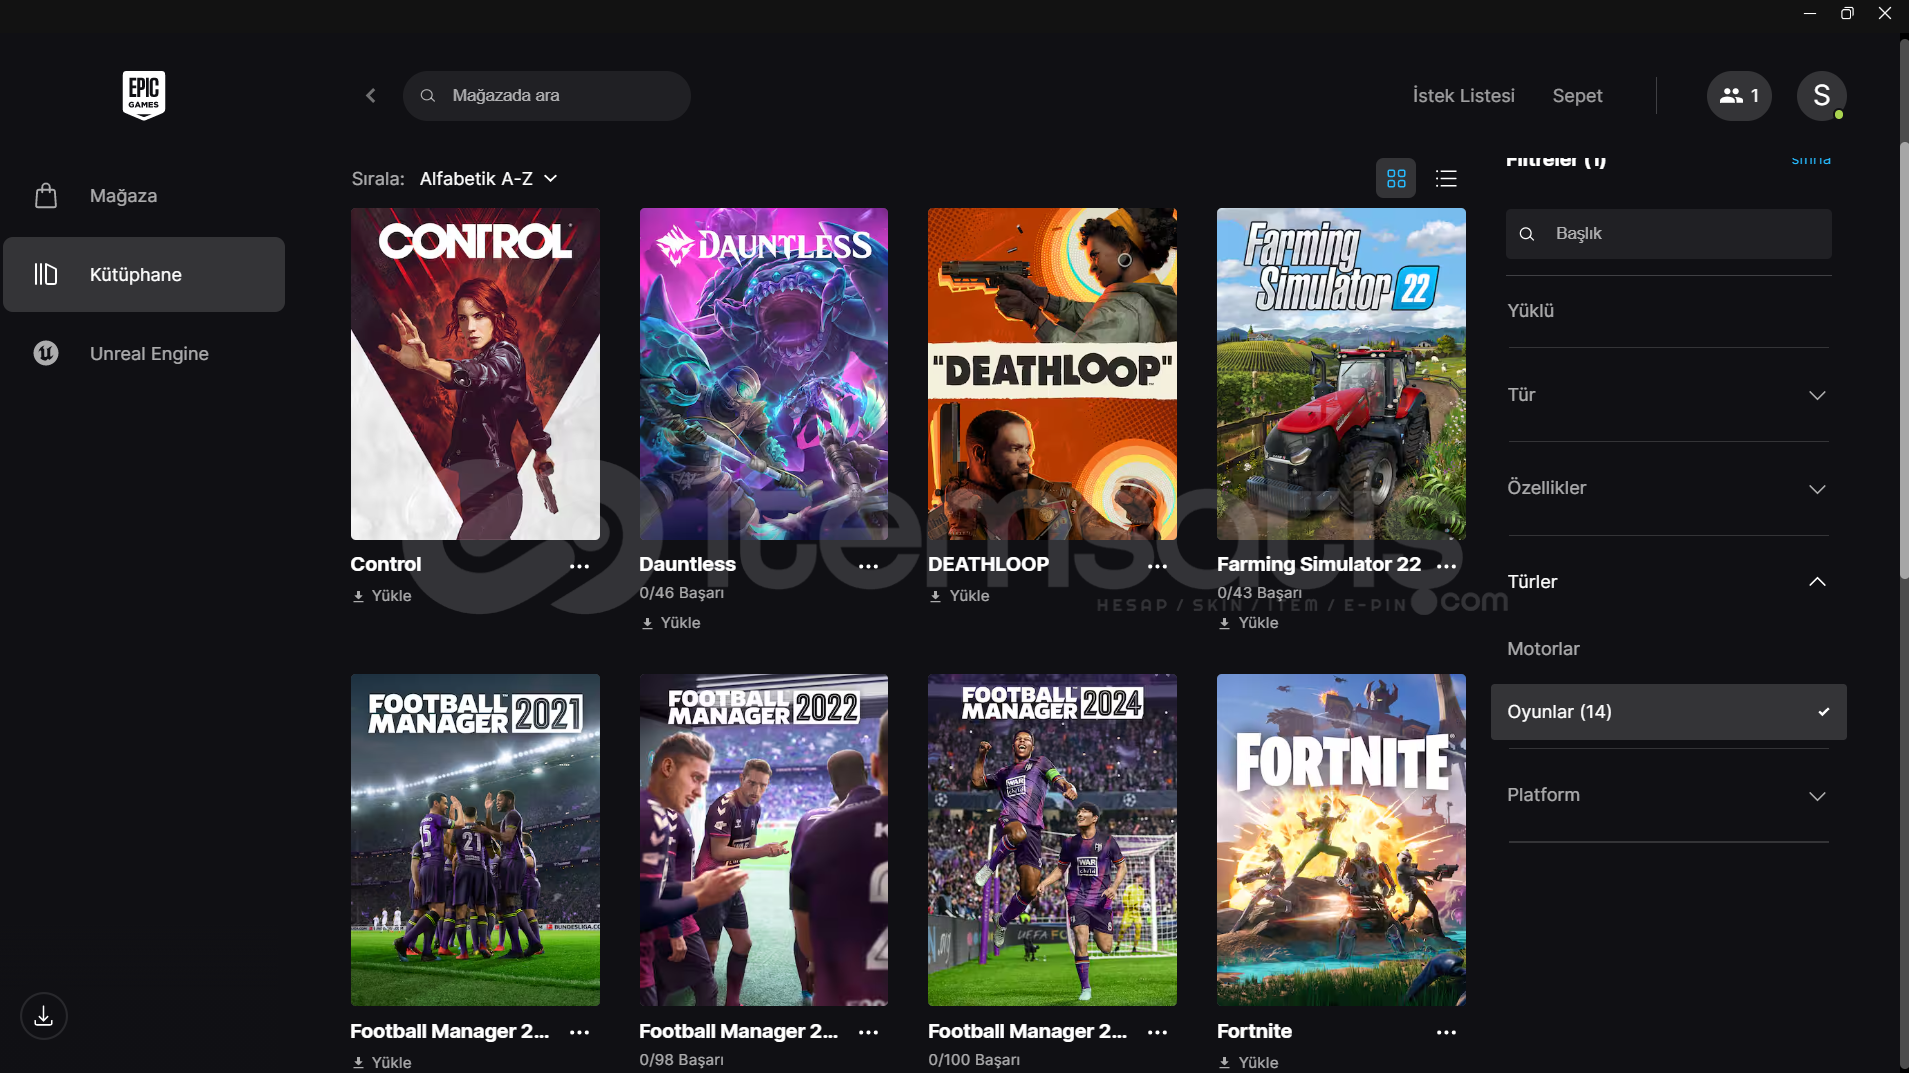Open İstek Listesi wishlist
This screenshot has width=1909, height=1073.
tap(1463, 95)
